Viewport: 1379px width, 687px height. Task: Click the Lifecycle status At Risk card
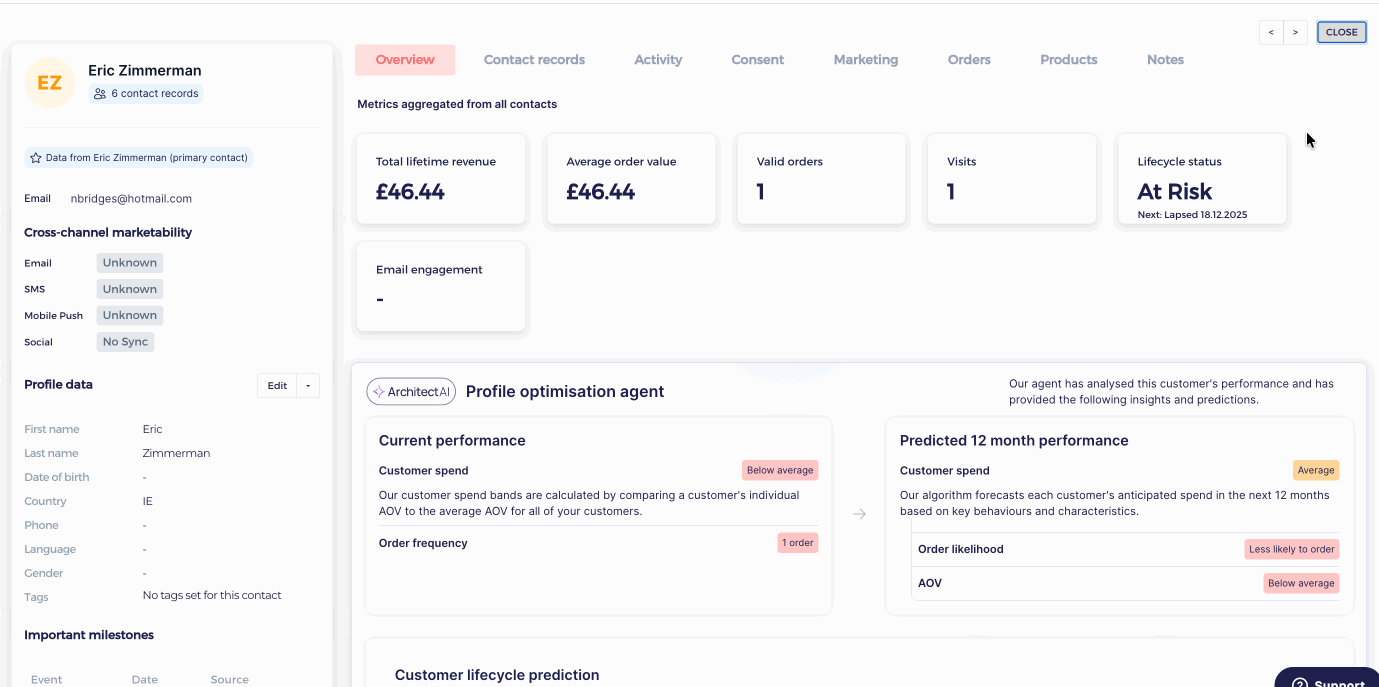(1203, 180)
